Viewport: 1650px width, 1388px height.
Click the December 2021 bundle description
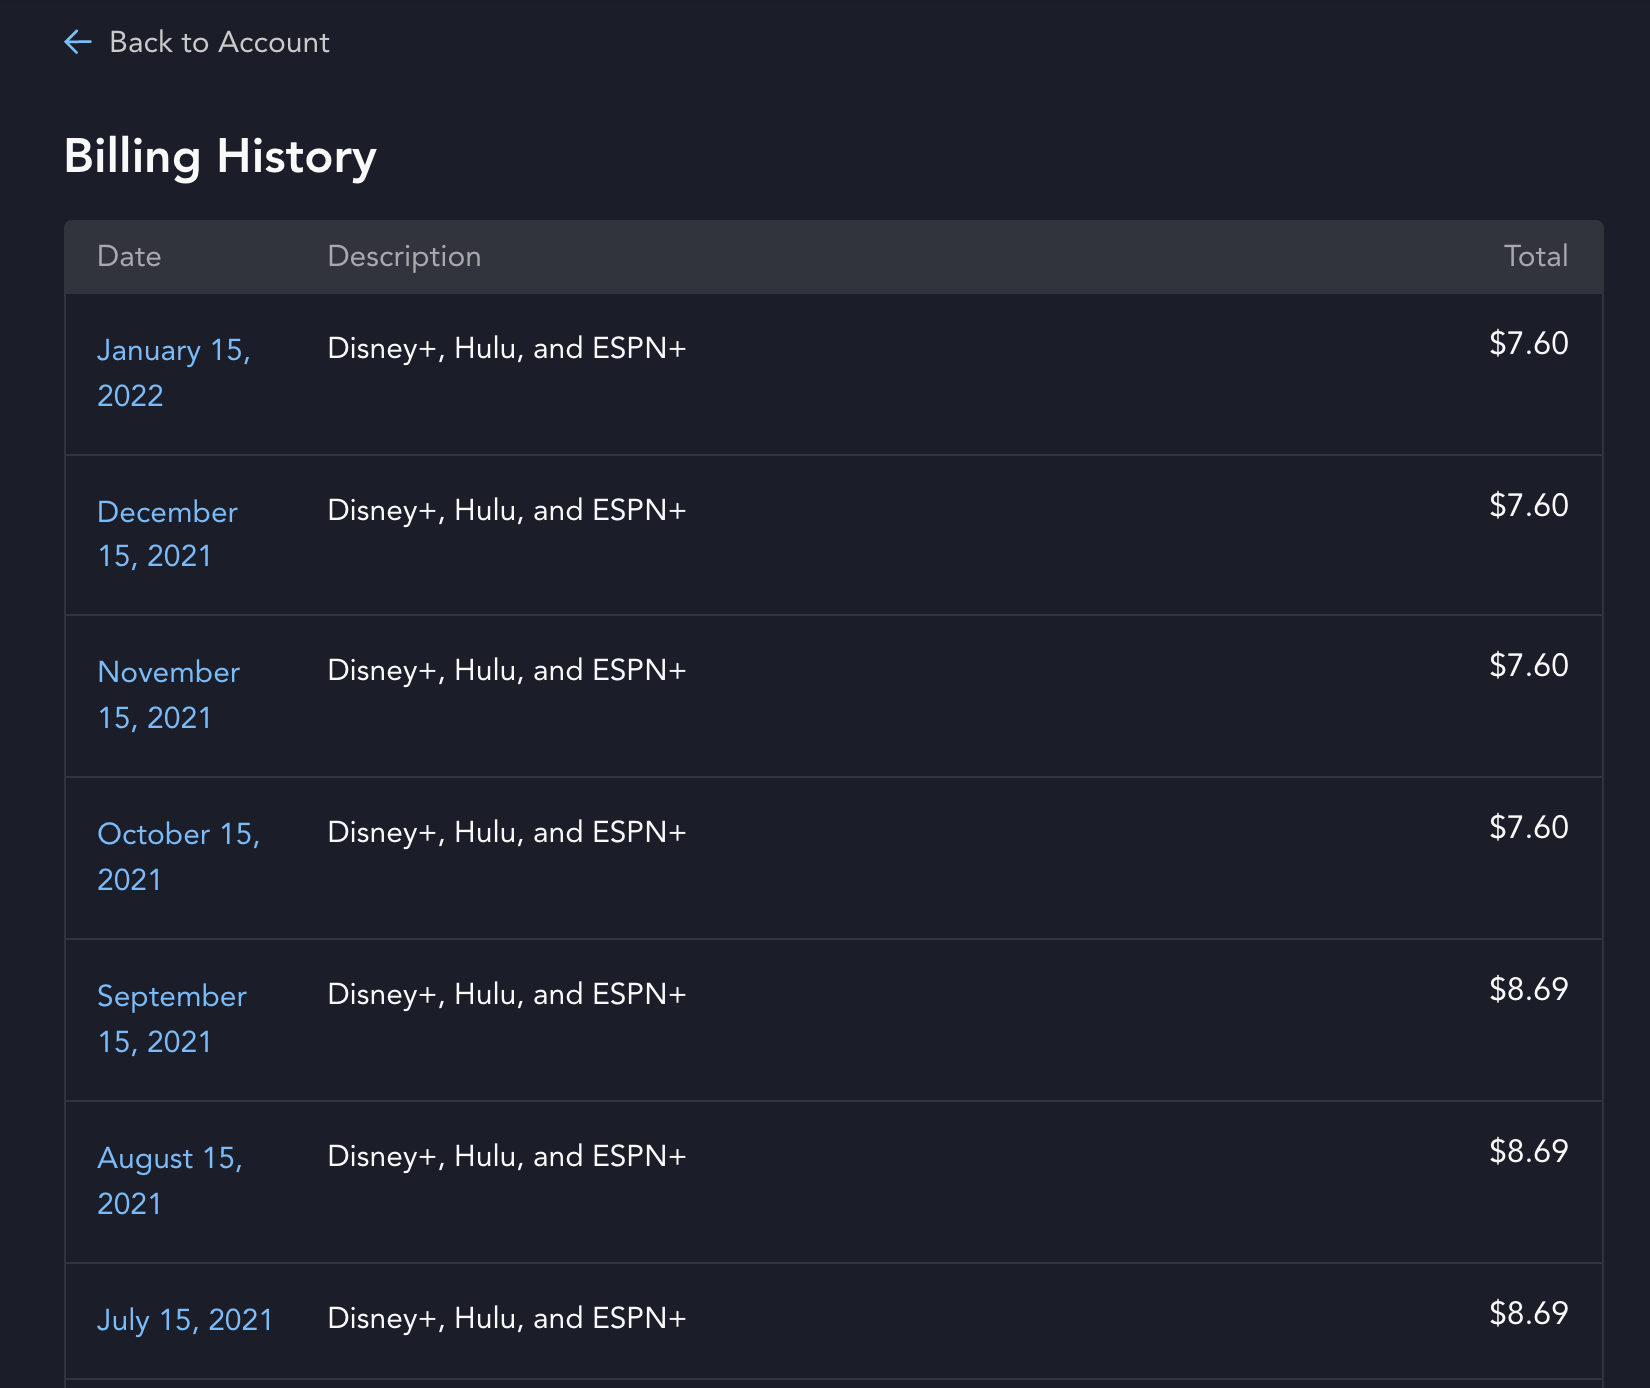coord(506,511)
